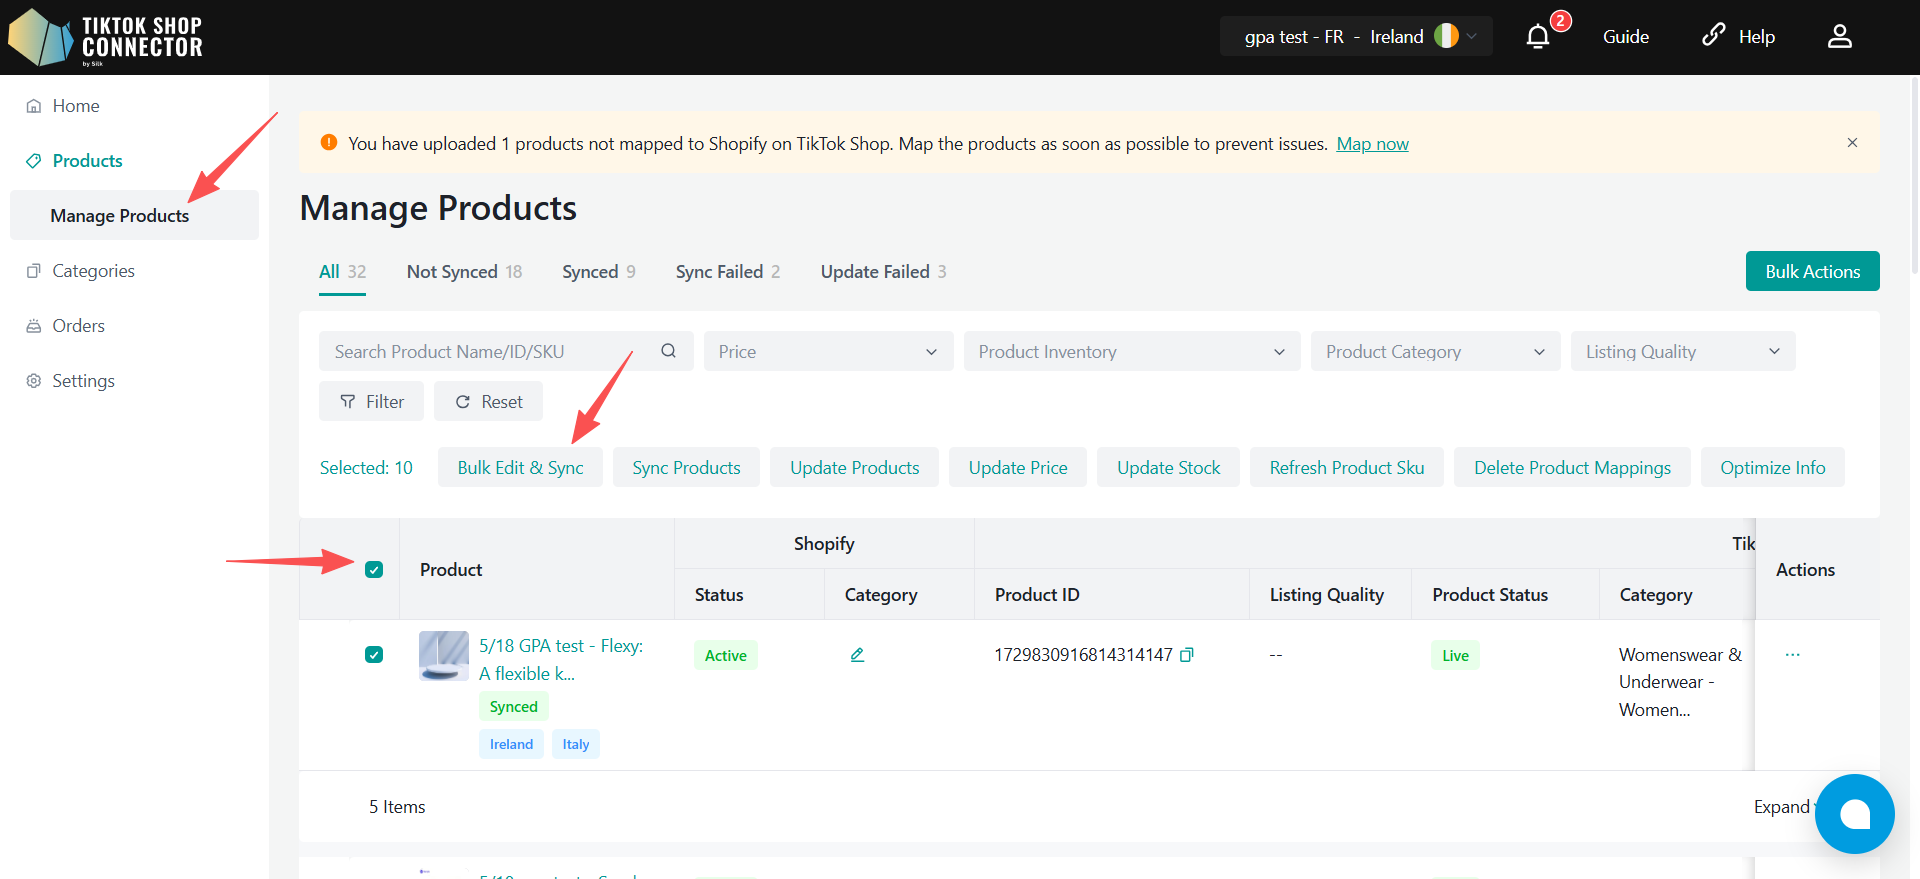Click the TikTok Shop Connector logo
This screenshot has width=1920, height=879.
click(x=106, y=38)
